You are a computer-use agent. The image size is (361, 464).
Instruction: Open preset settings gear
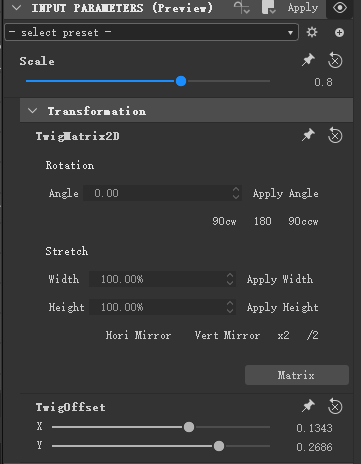(x=312, y=32)
